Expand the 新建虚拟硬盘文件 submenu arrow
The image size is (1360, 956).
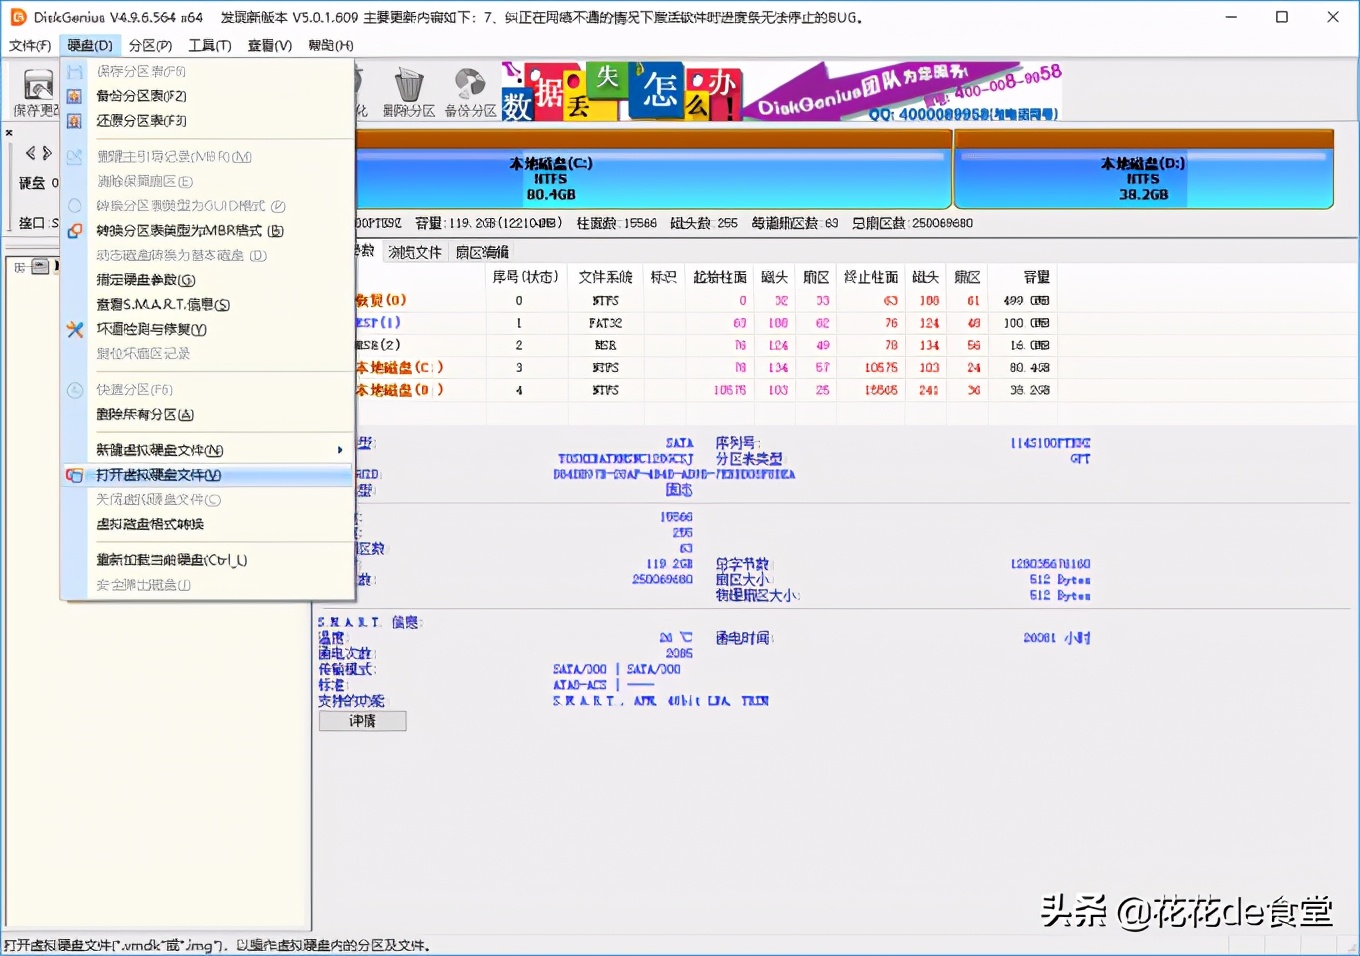click(x=340, y=450)
